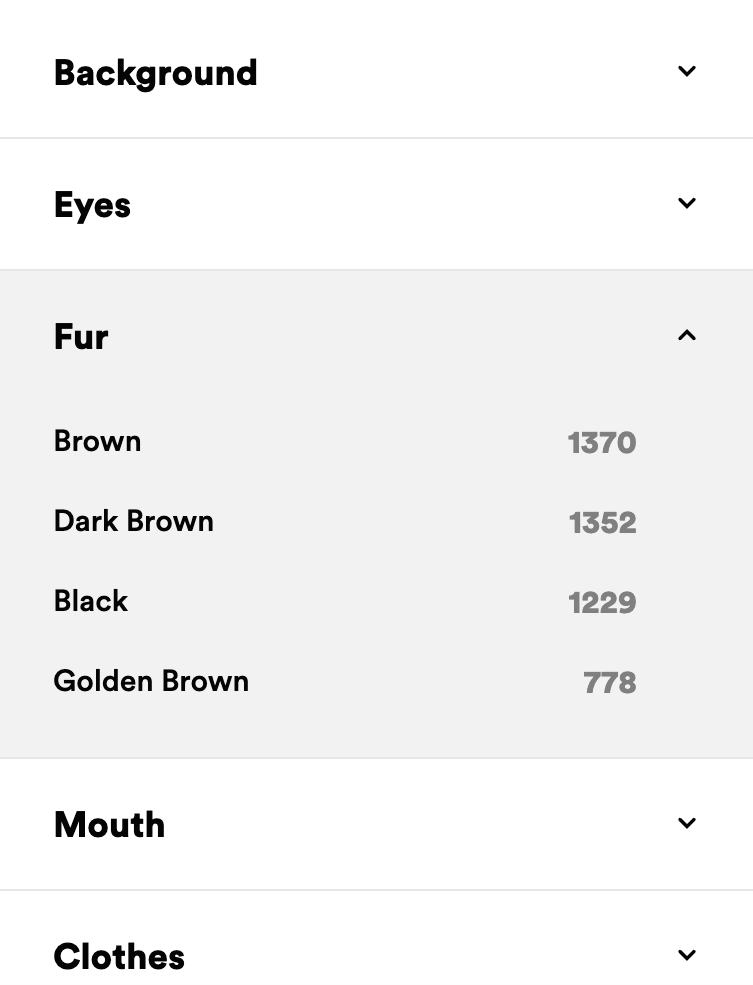
Task: Click the Clothes section header text
Action: click(119, 956)
